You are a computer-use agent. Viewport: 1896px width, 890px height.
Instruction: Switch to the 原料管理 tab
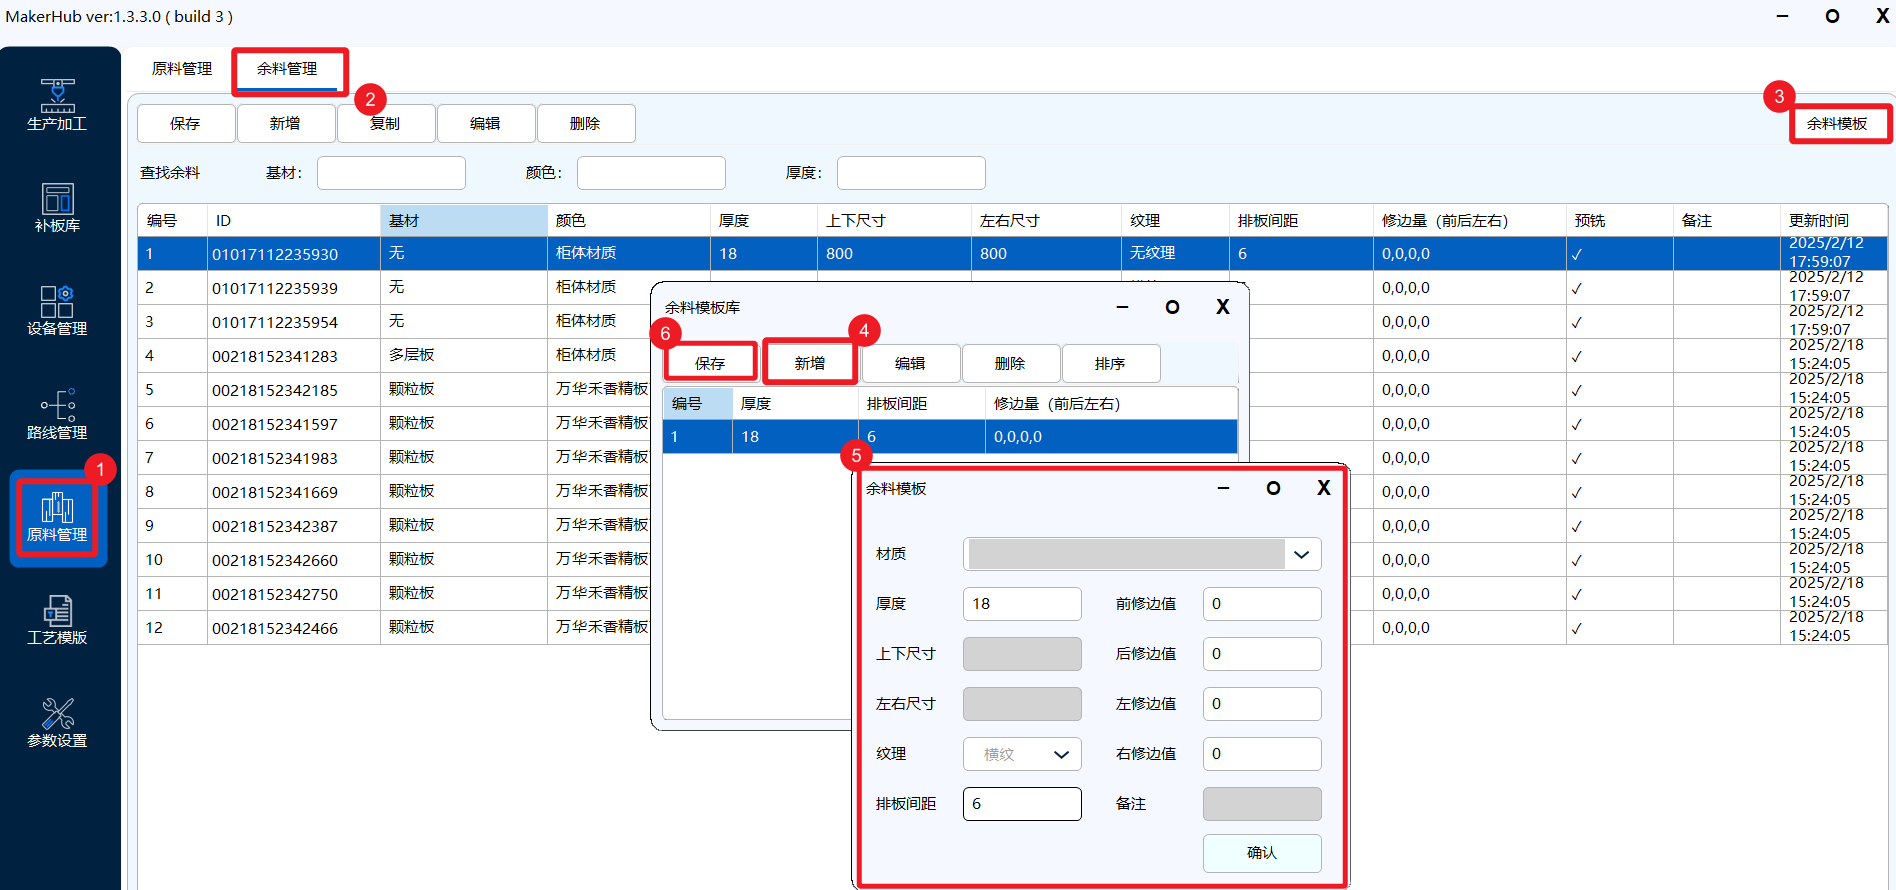click(x=182, y=69)
